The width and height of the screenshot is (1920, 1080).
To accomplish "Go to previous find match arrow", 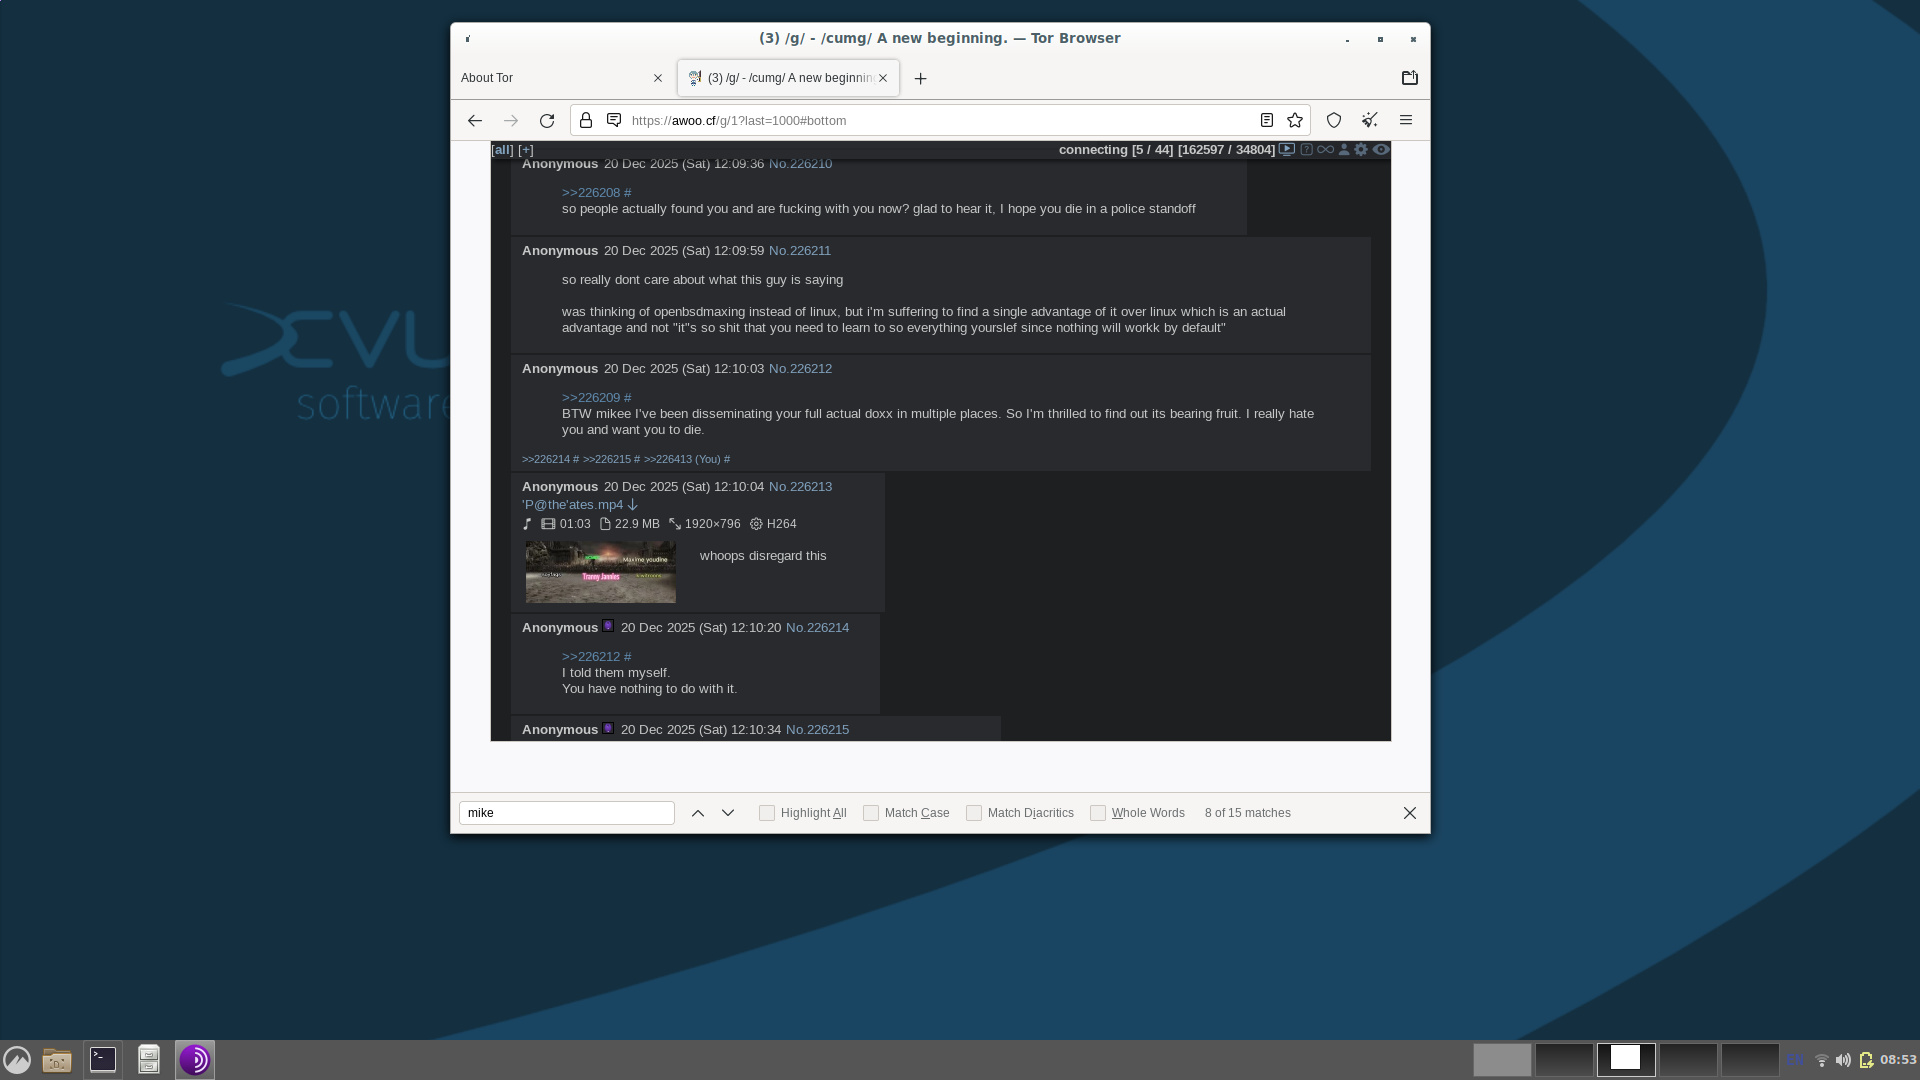I will click(698, 813).
